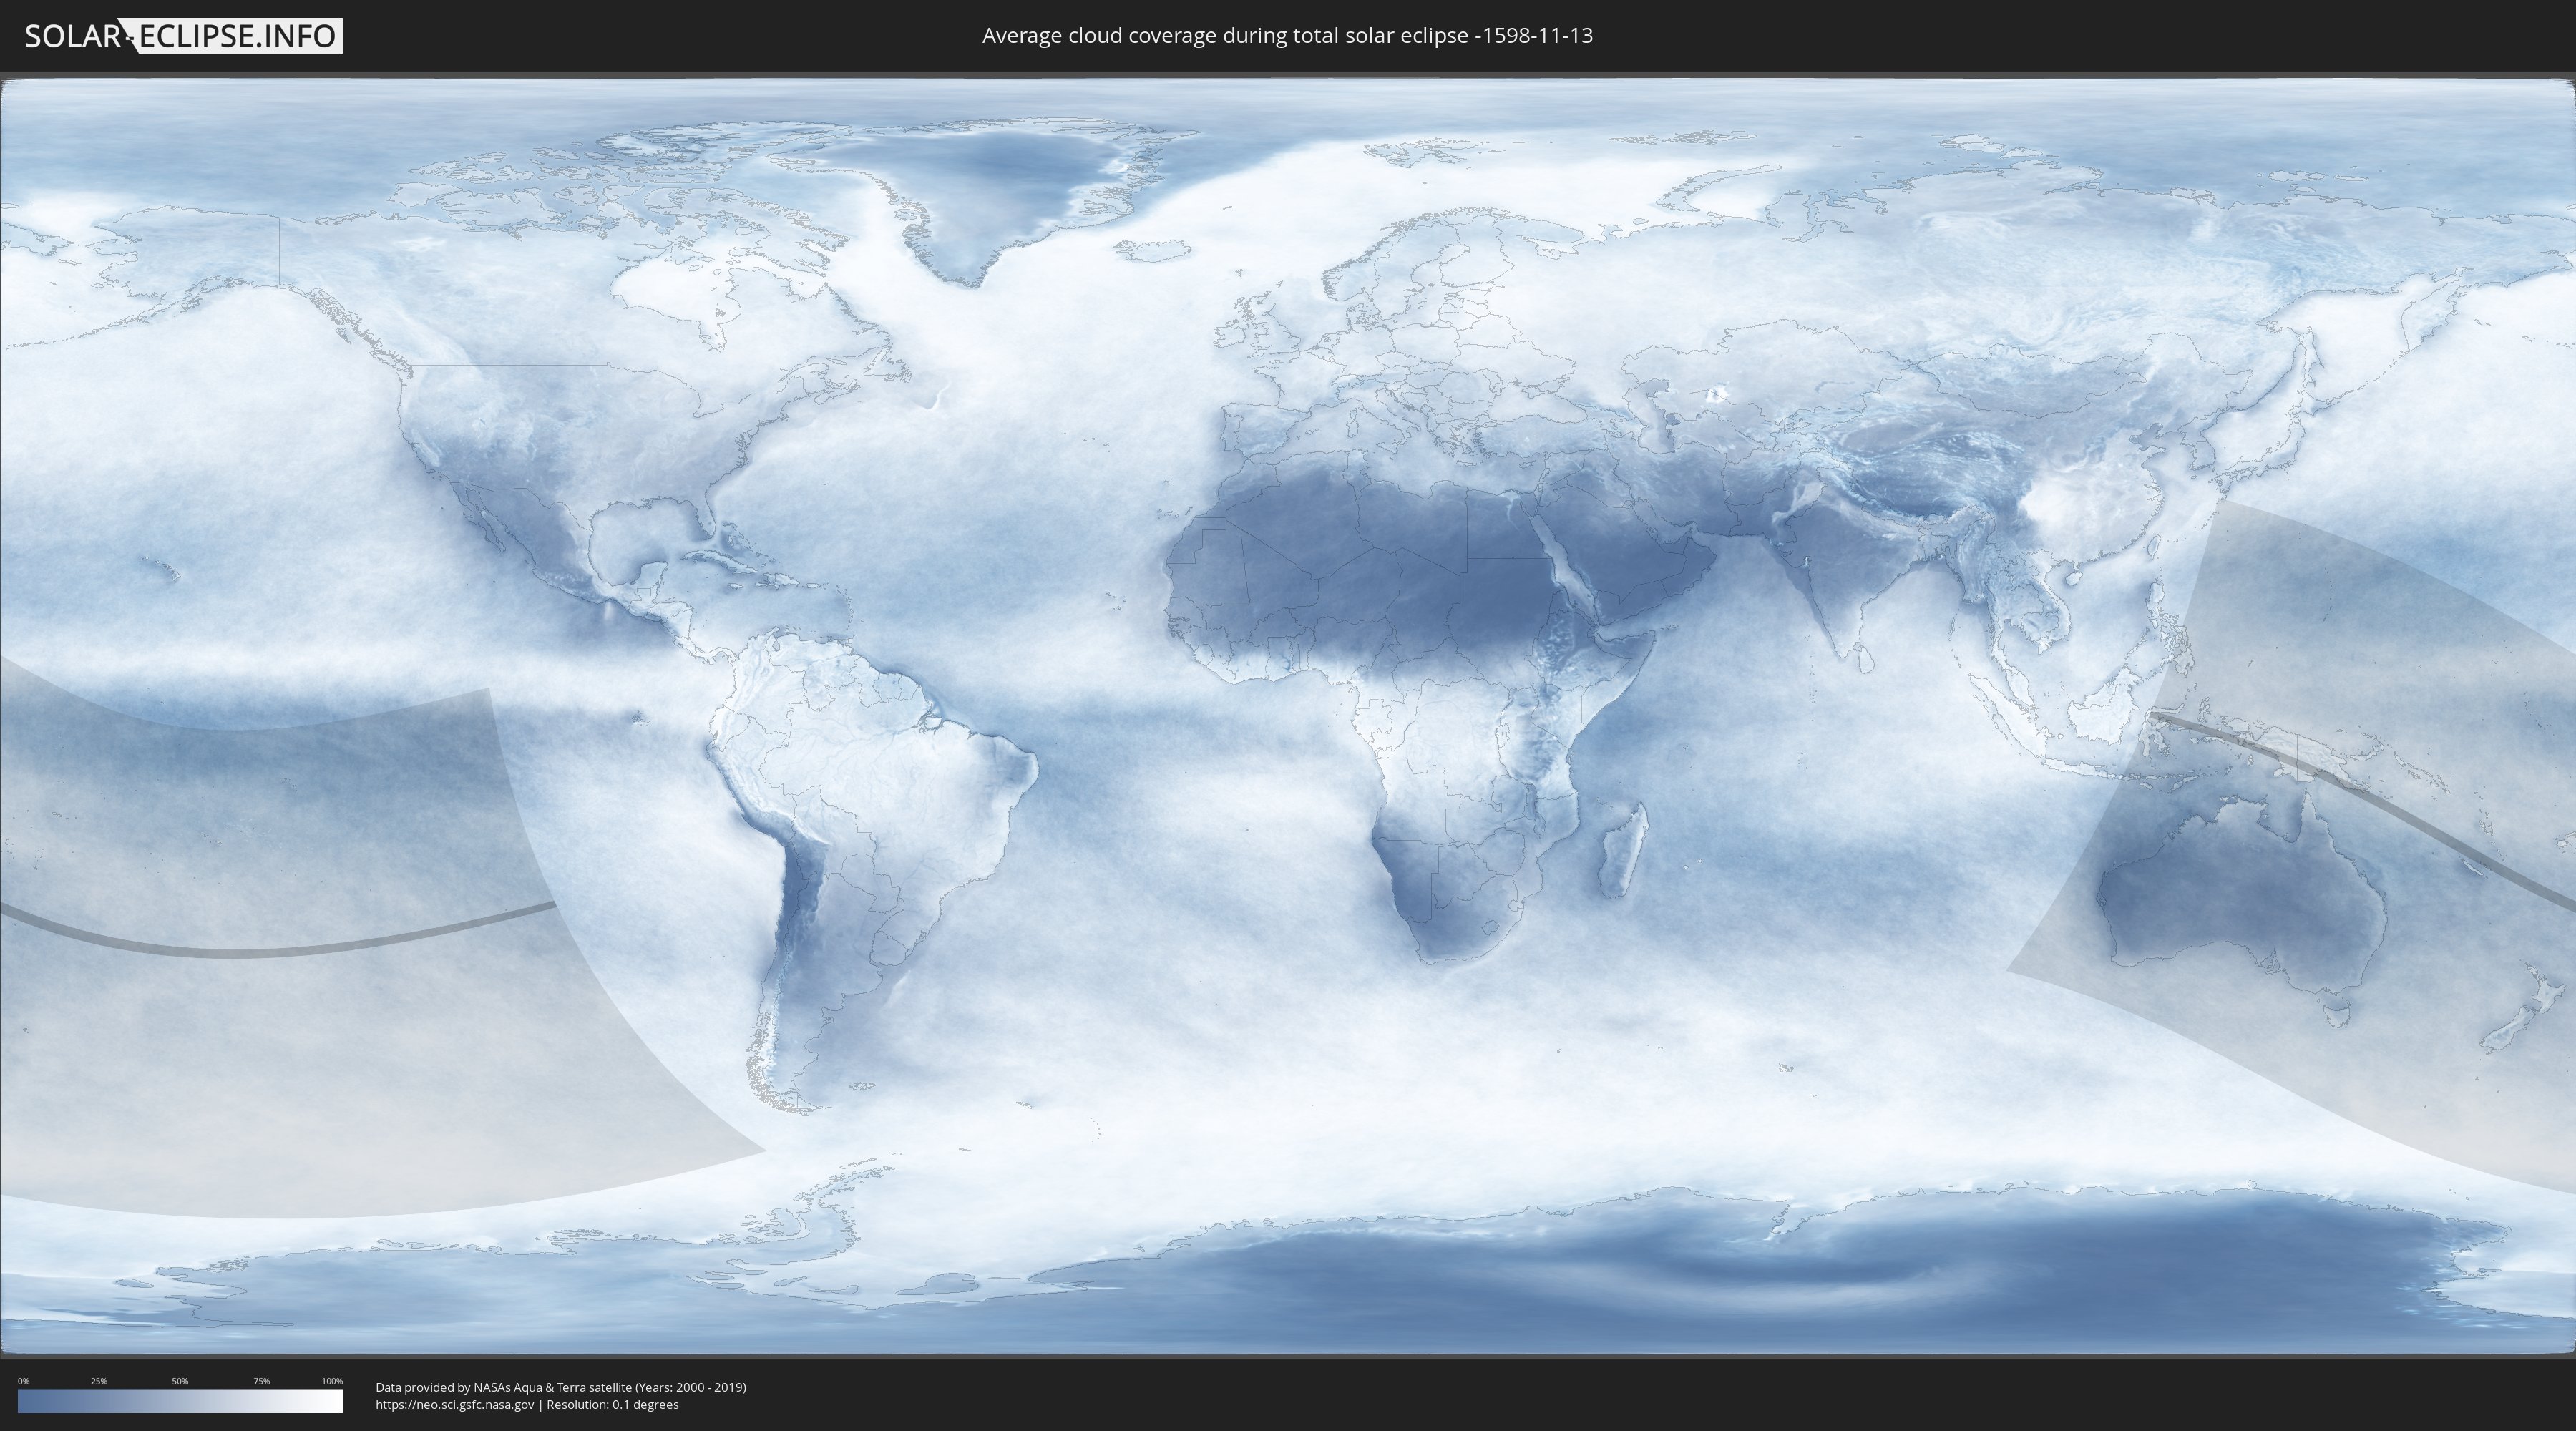Click the 25% legend label
The width and height of the screenshot is (2576, 1431).
click(x=99, y=1381)
